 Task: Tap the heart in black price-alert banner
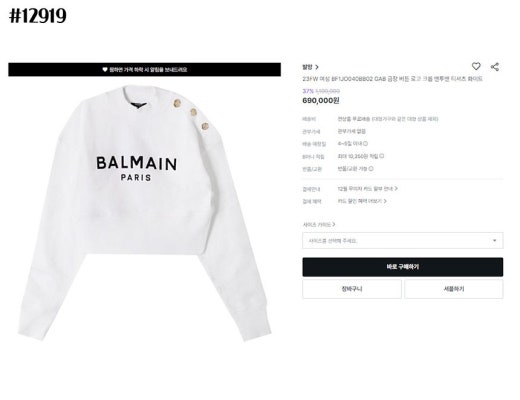(x=105, y=70)
